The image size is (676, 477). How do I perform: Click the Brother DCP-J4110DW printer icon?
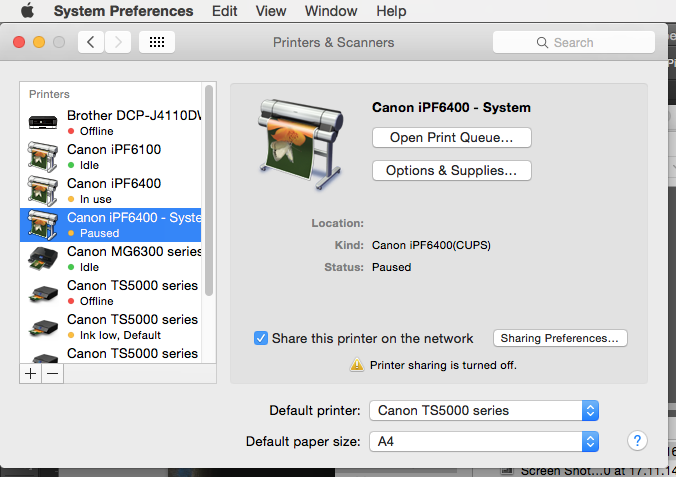point(43,123)
